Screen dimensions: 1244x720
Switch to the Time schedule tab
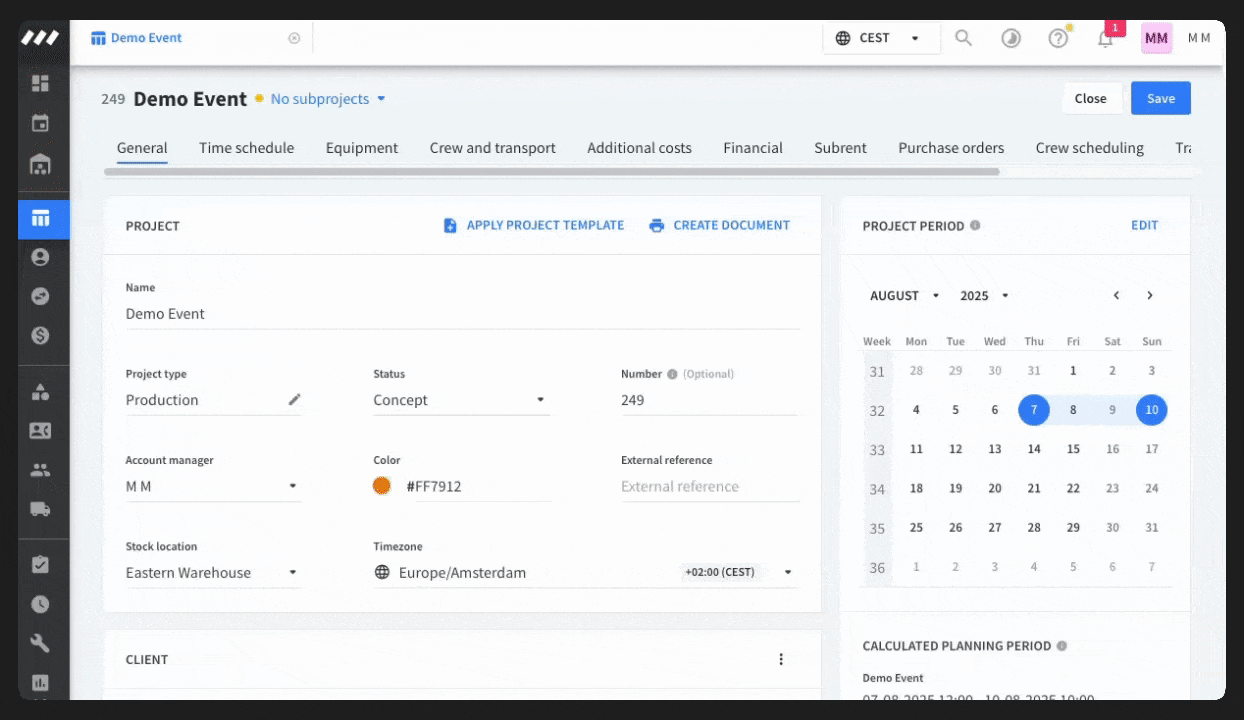[x=246, y=148]
